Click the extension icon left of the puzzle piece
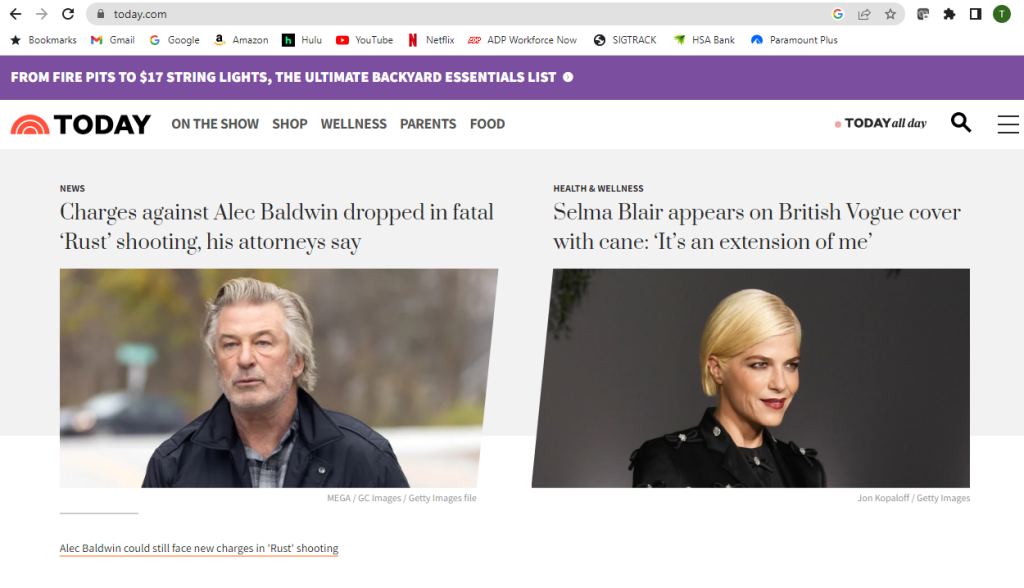This screenshot has width=1024, height=588. pos(923,14)
